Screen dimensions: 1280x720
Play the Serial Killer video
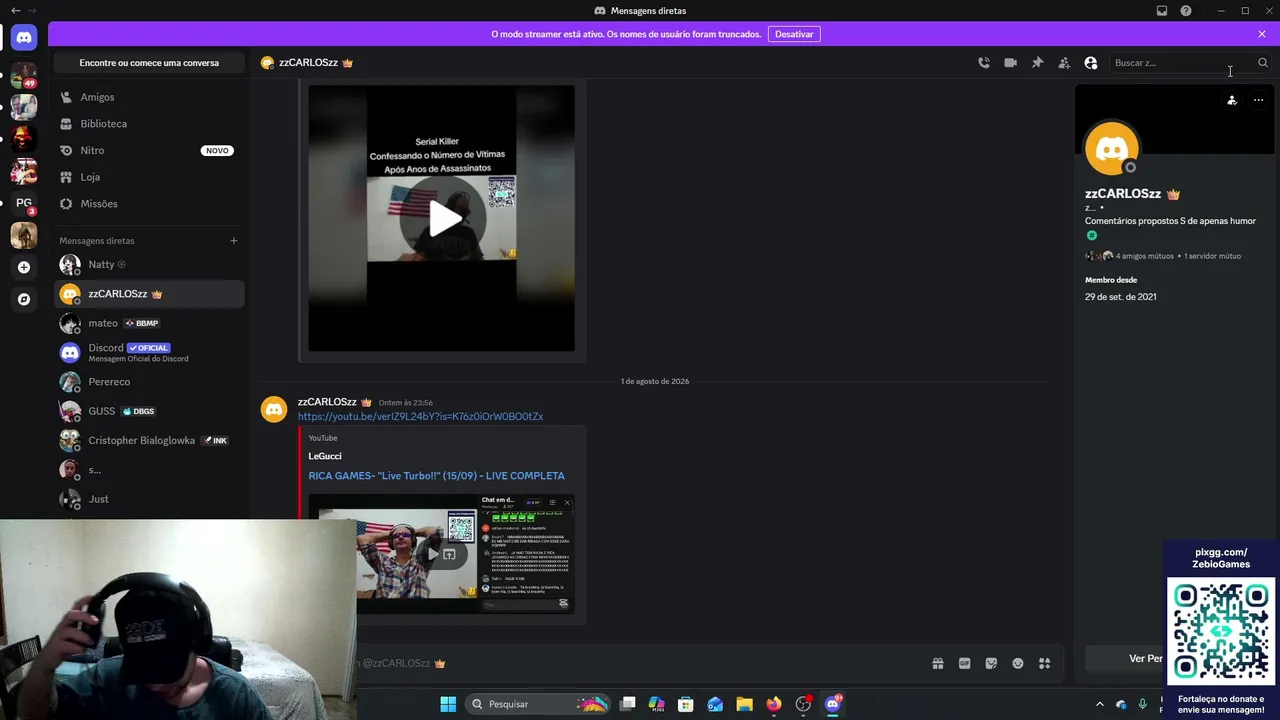pyautogui.click(x=442, y=219)
